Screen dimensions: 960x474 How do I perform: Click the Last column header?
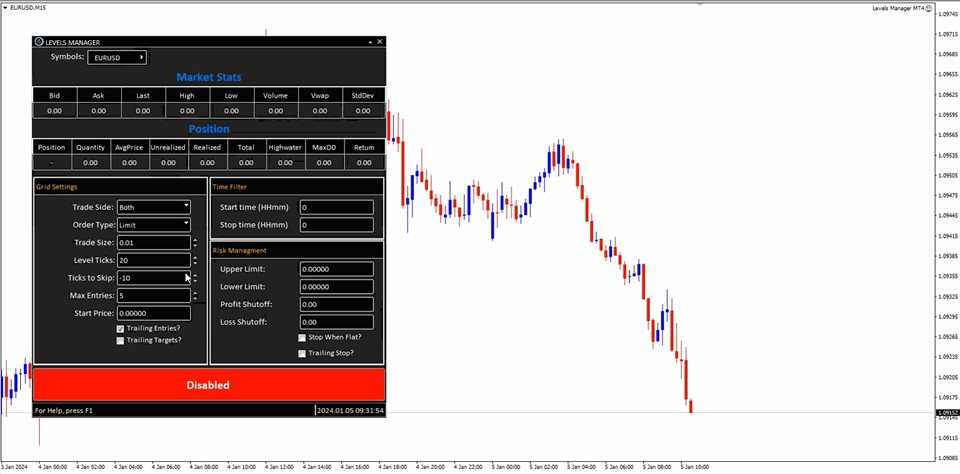(143, 96)
